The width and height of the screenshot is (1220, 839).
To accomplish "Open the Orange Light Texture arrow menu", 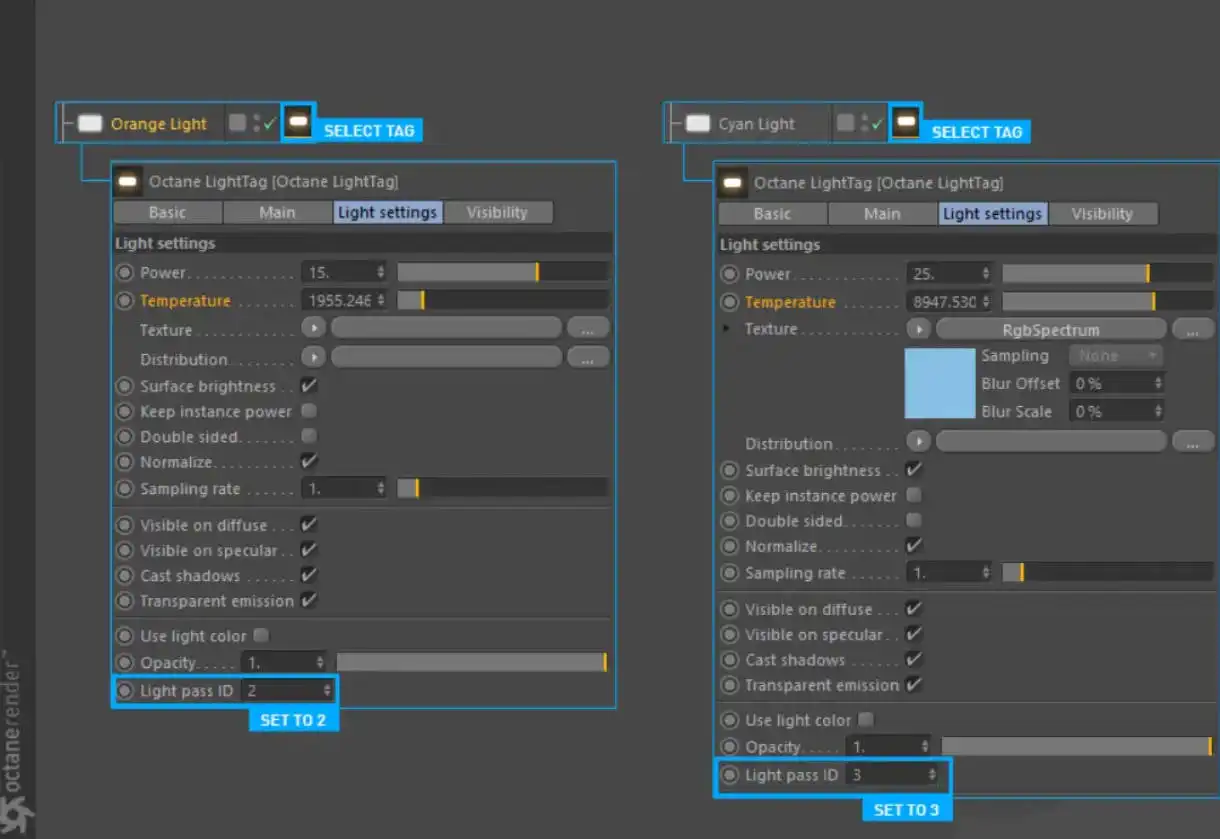I will pyautogui.click(x=314, y=328).
